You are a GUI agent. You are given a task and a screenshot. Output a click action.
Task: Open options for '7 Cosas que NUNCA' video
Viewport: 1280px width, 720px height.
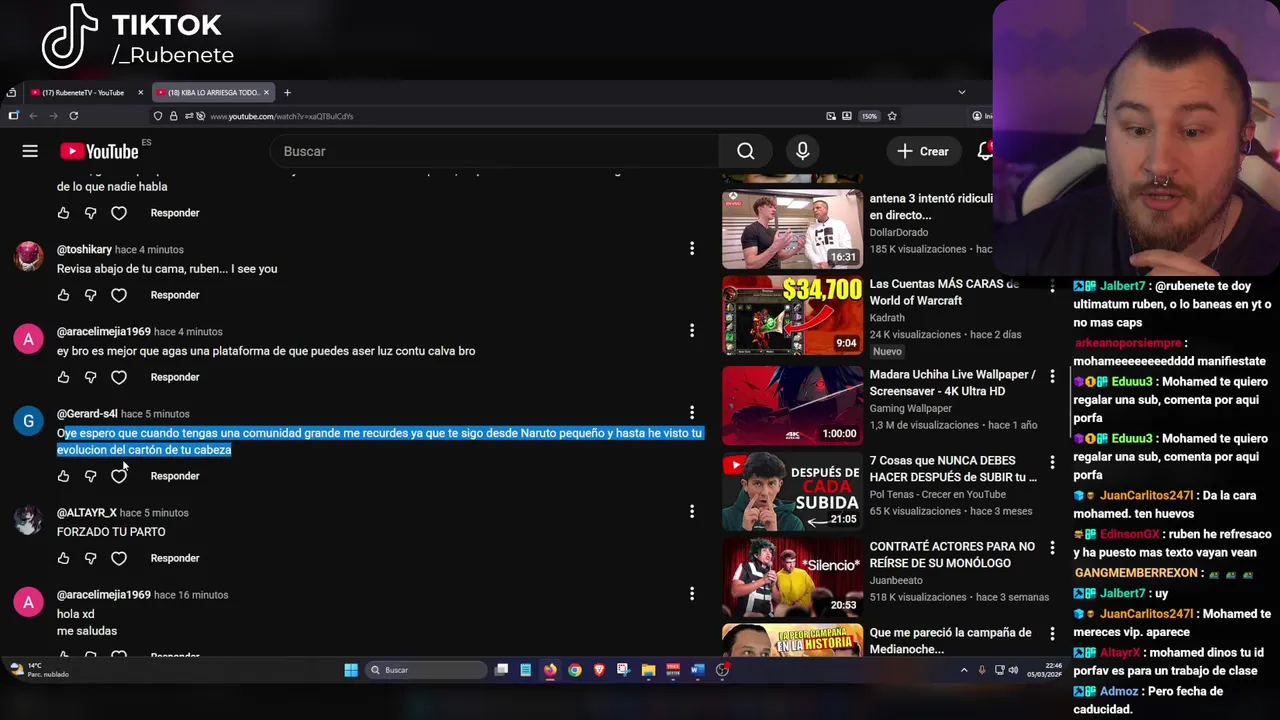point(1052,462)
